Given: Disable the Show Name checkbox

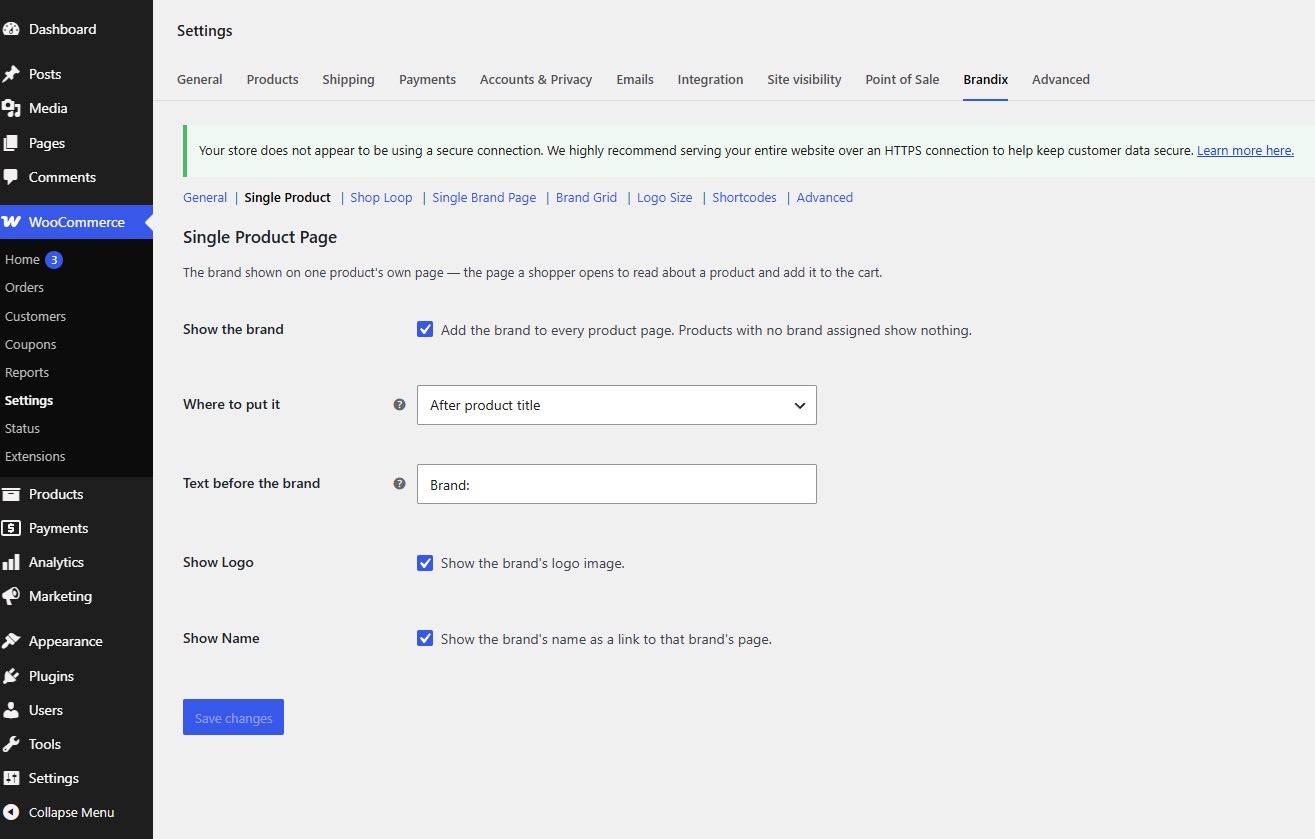Looking at the screenshot, I should [x=425, y=638].
